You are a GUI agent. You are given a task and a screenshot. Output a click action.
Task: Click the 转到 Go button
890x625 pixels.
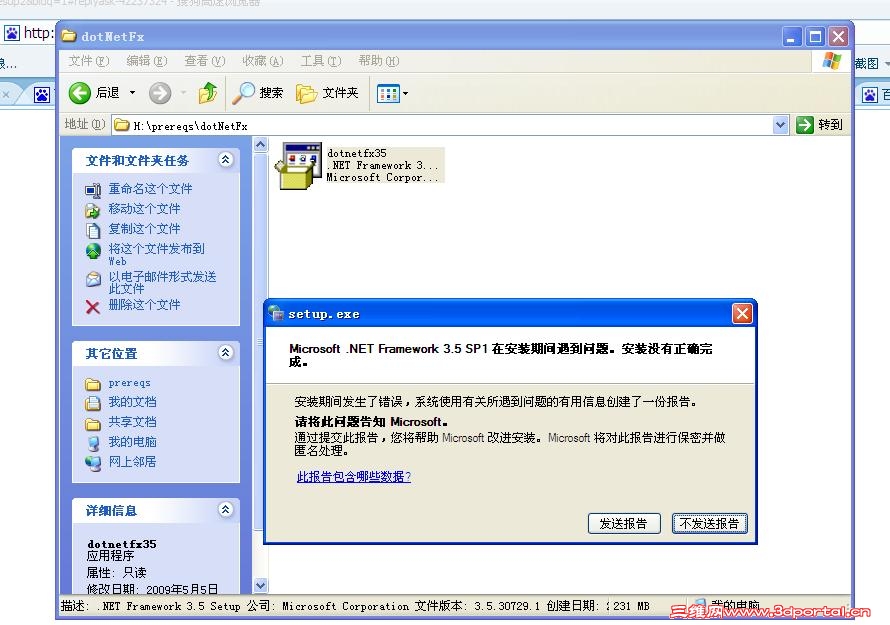pyautogui.click(x=819, y=125)
